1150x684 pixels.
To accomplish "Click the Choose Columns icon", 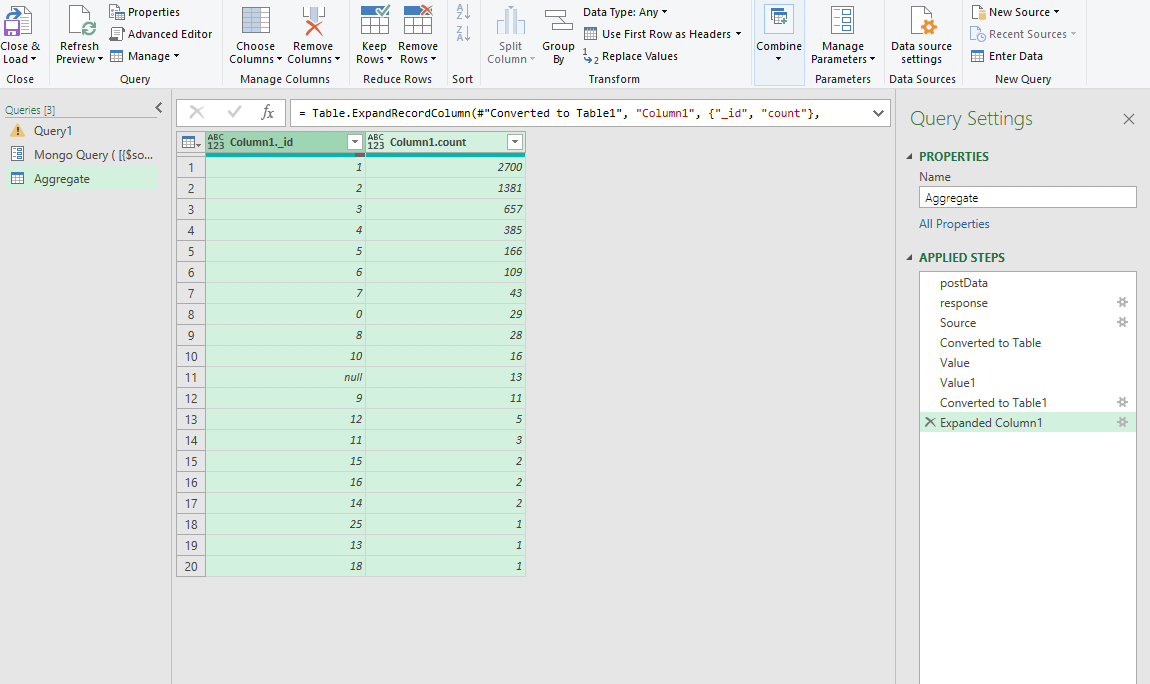I will pos(255,21).
